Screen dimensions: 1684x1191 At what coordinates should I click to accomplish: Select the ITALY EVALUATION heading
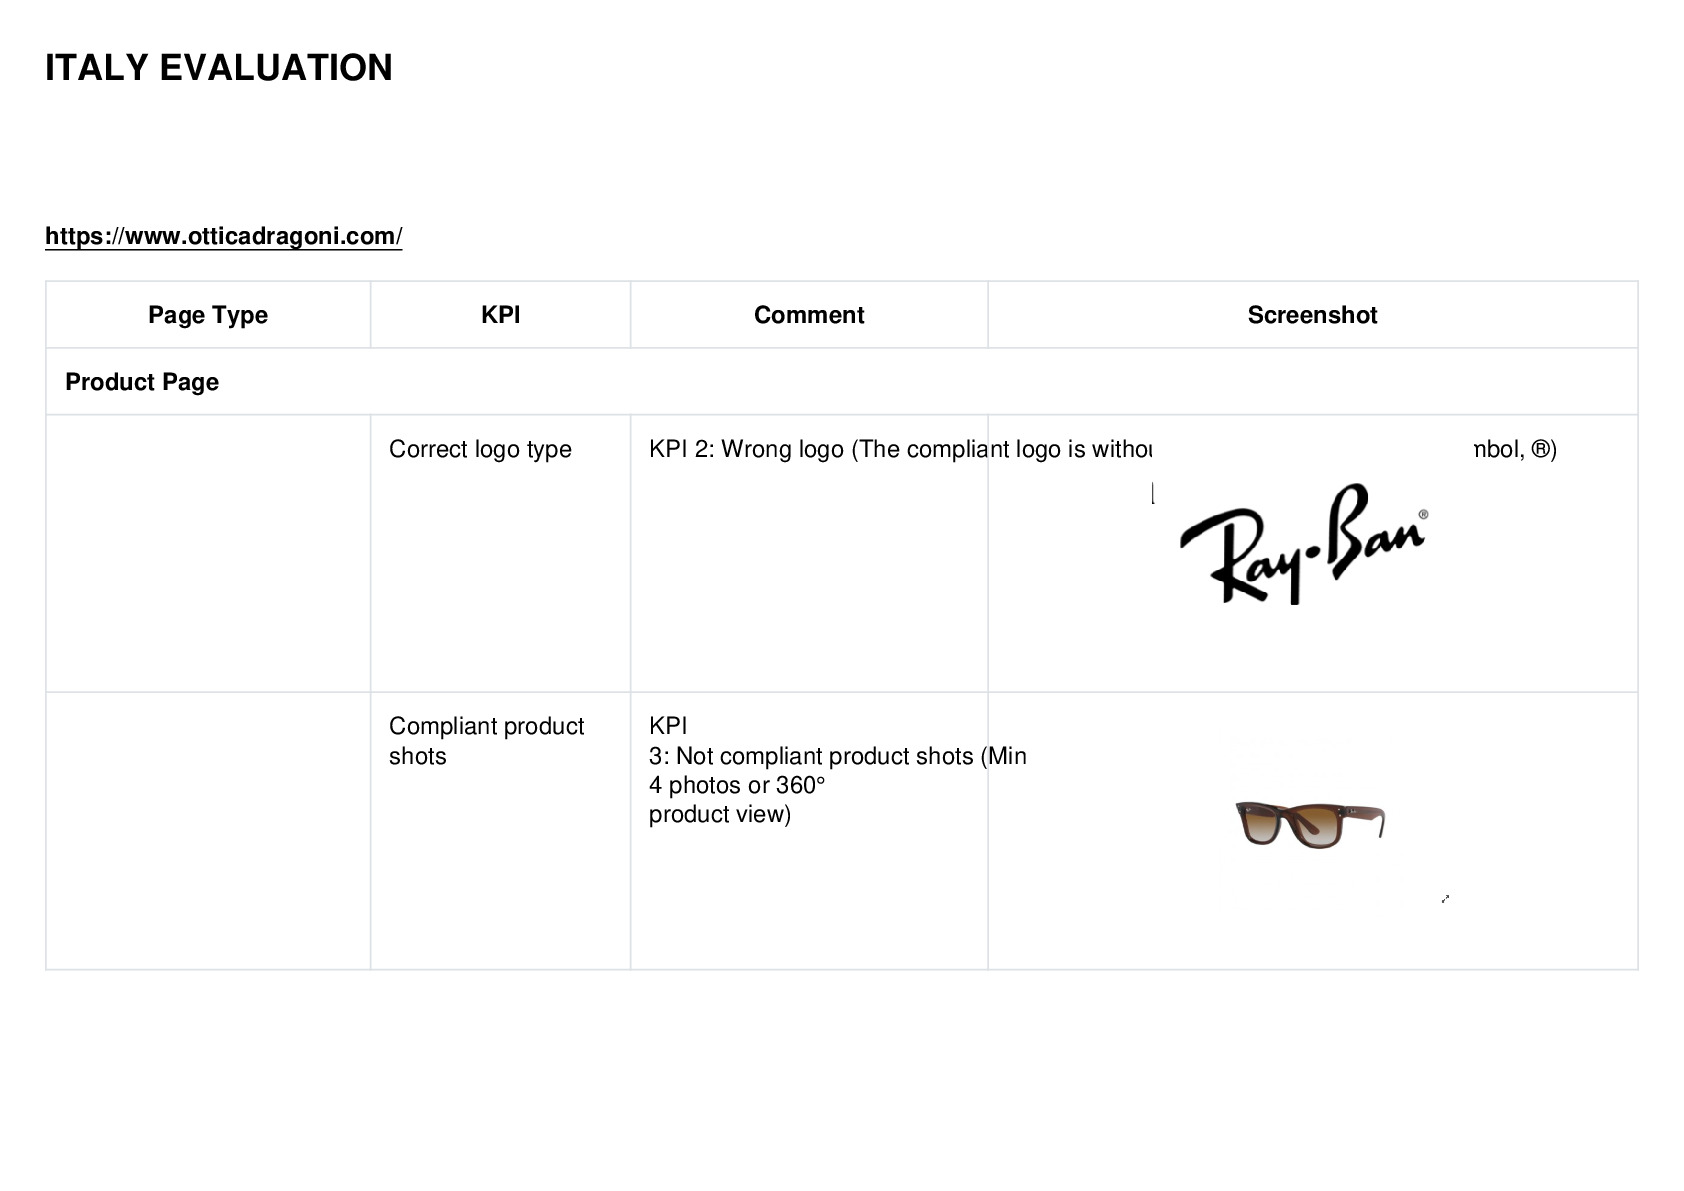click(219, 68)
